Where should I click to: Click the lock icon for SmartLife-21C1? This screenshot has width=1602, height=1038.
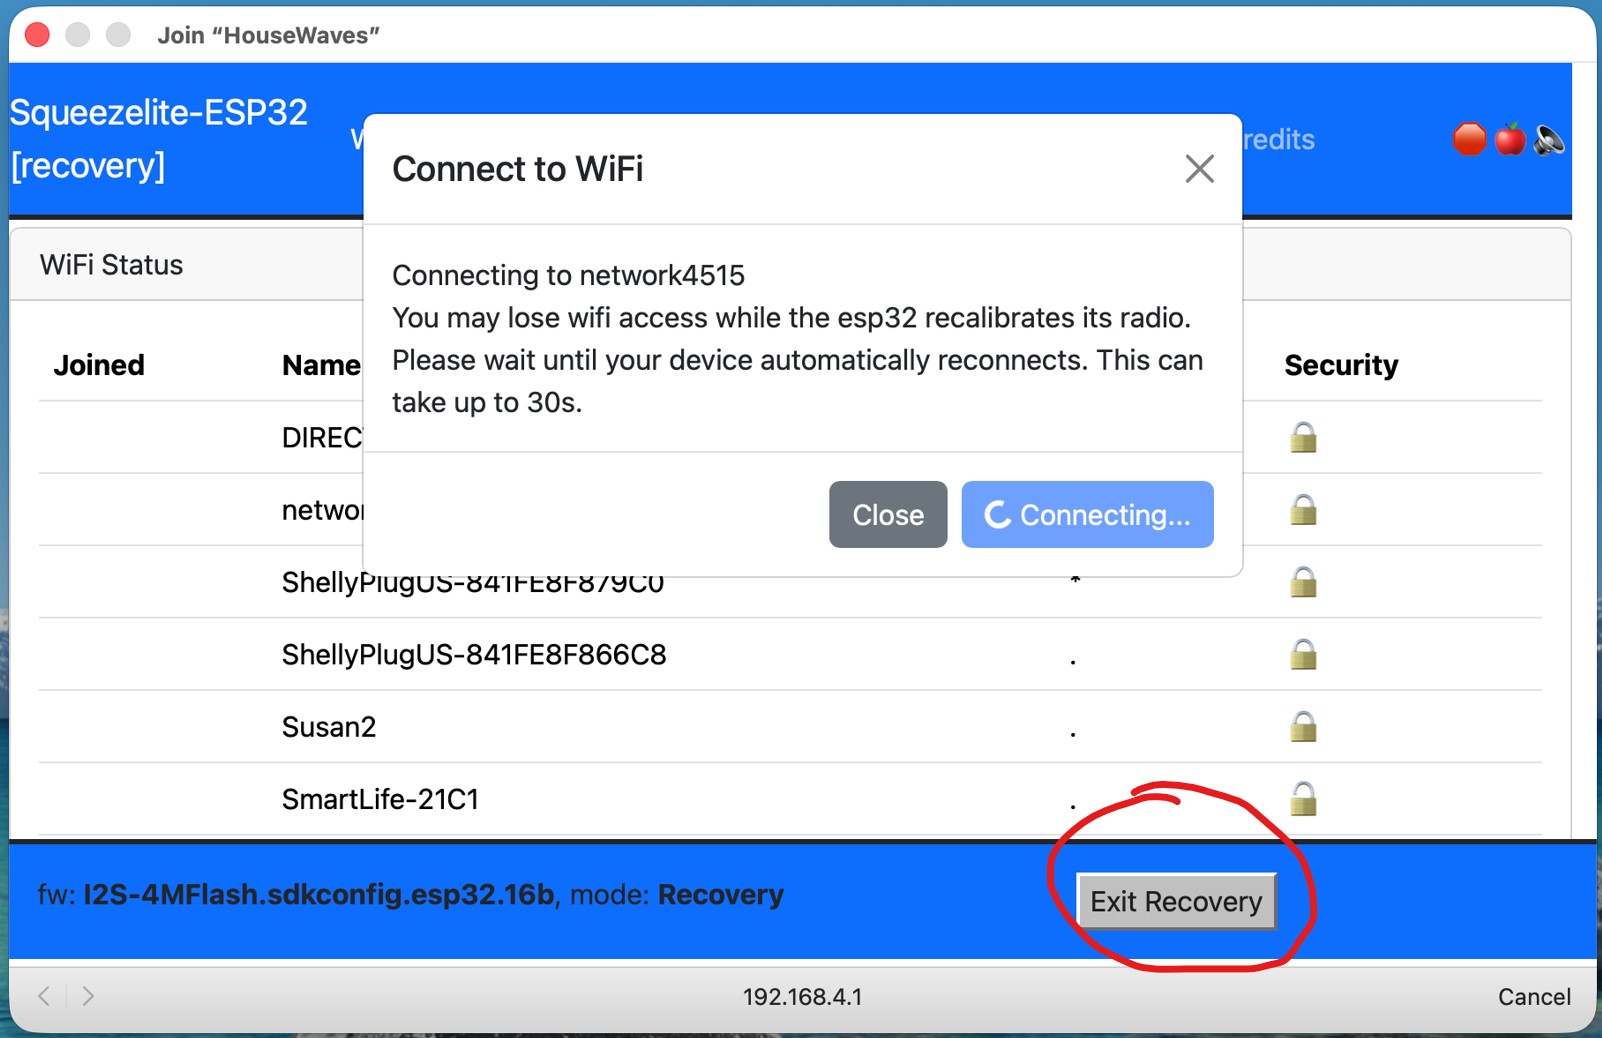click(x=1302, y=798)
